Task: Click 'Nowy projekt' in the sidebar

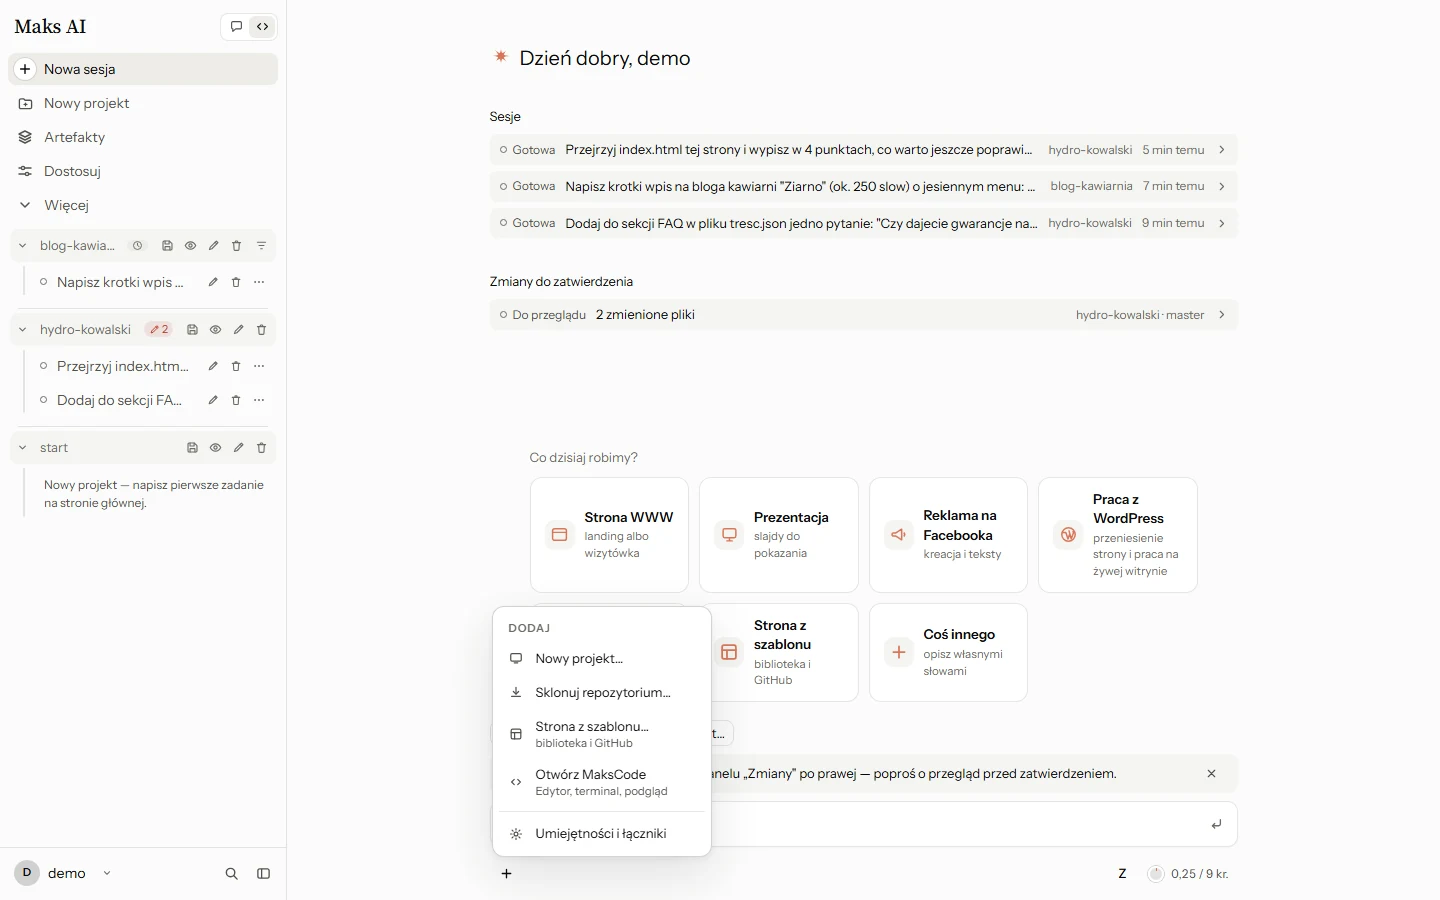Action: click(x=143, y=103)
